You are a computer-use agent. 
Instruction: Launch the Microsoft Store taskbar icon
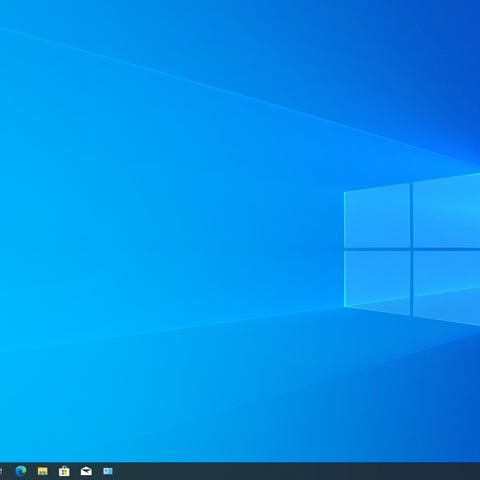pos(64,471)
